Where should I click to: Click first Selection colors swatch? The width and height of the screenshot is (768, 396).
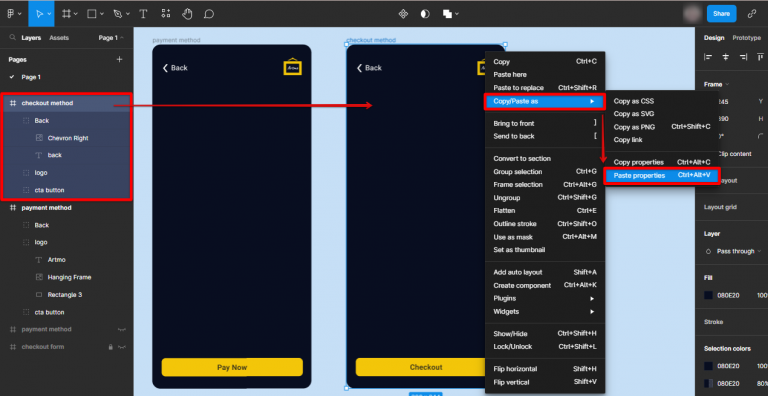[x=708, y=366]
